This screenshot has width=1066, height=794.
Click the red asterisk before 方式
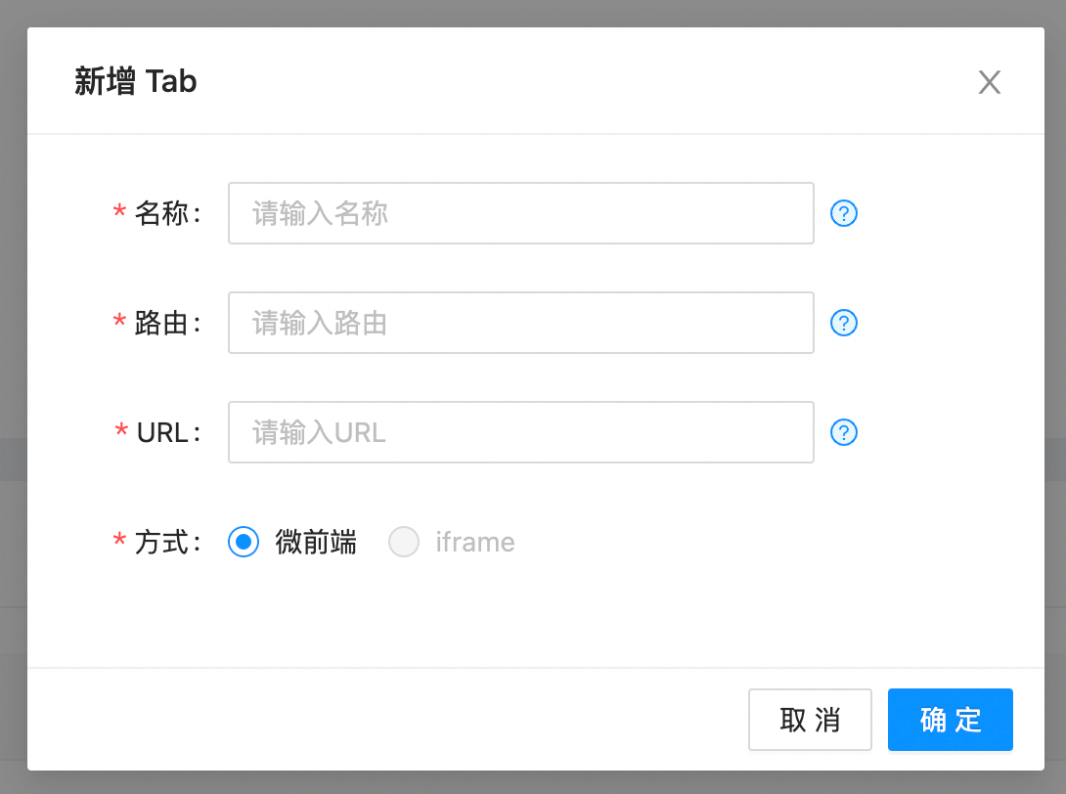[x=119, y=542]
